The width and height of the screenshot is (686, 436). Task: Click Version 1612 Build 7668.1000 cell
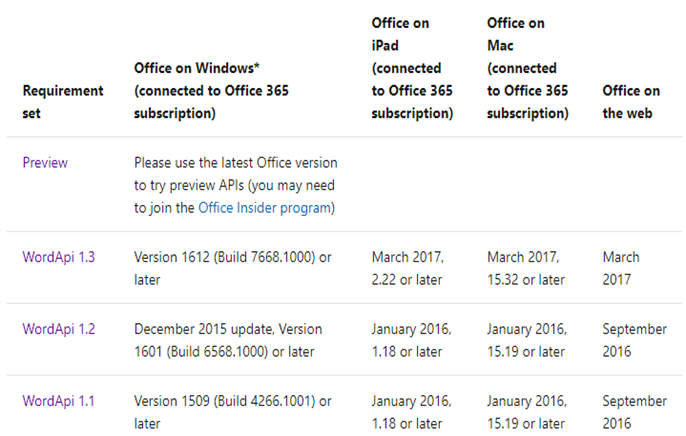232,268
